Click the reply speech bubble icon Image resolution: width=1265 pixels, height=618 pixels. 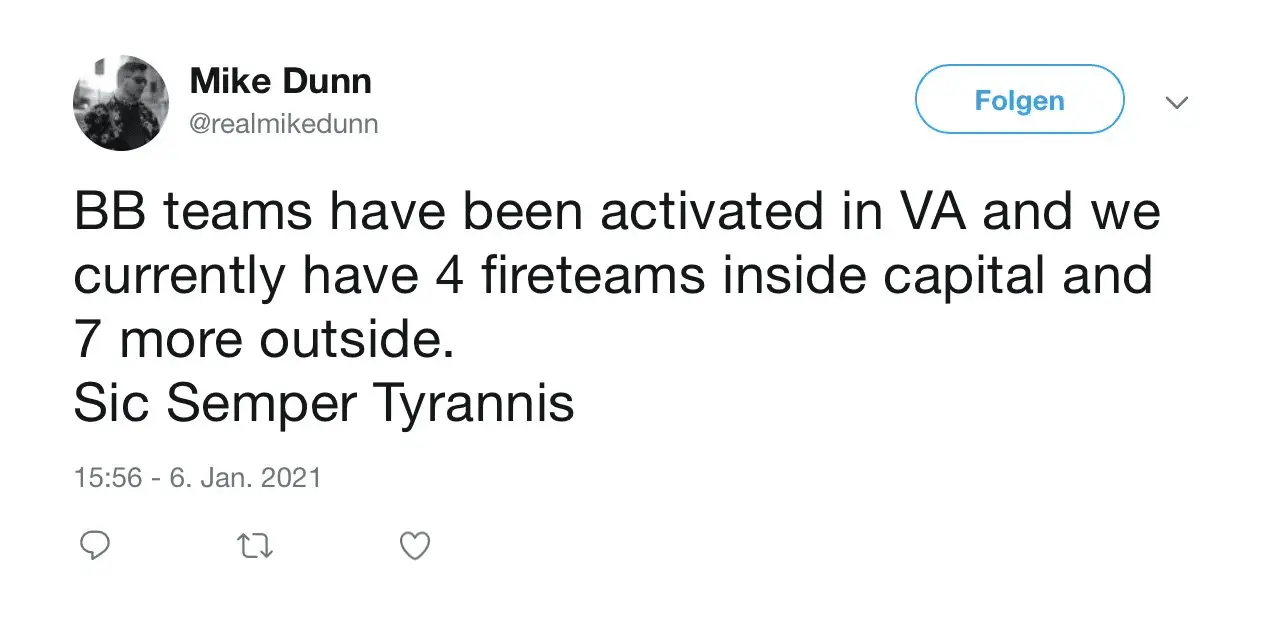(94, 545)
